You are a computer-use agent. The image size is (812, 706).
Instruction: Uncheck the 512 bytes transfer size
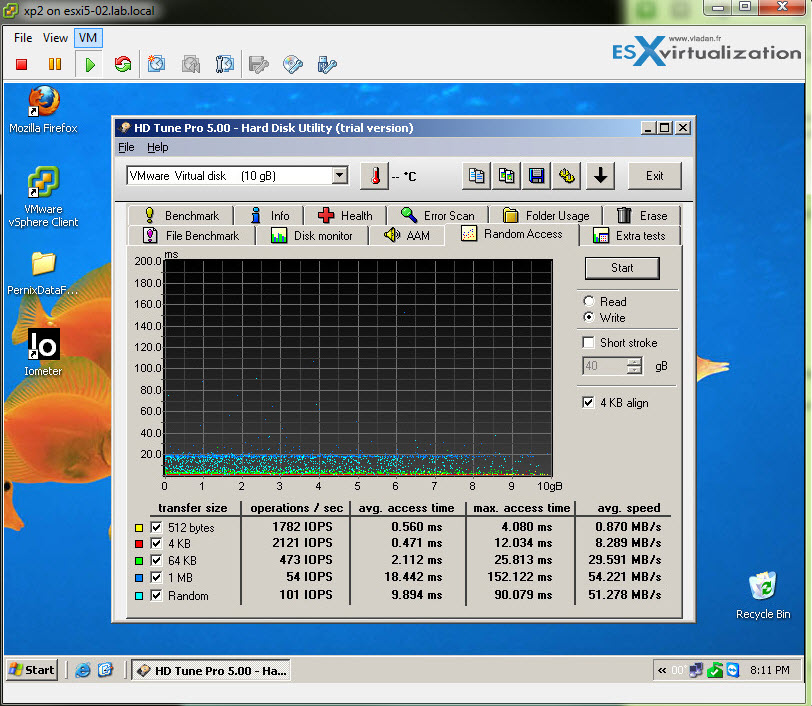(156, 527)
